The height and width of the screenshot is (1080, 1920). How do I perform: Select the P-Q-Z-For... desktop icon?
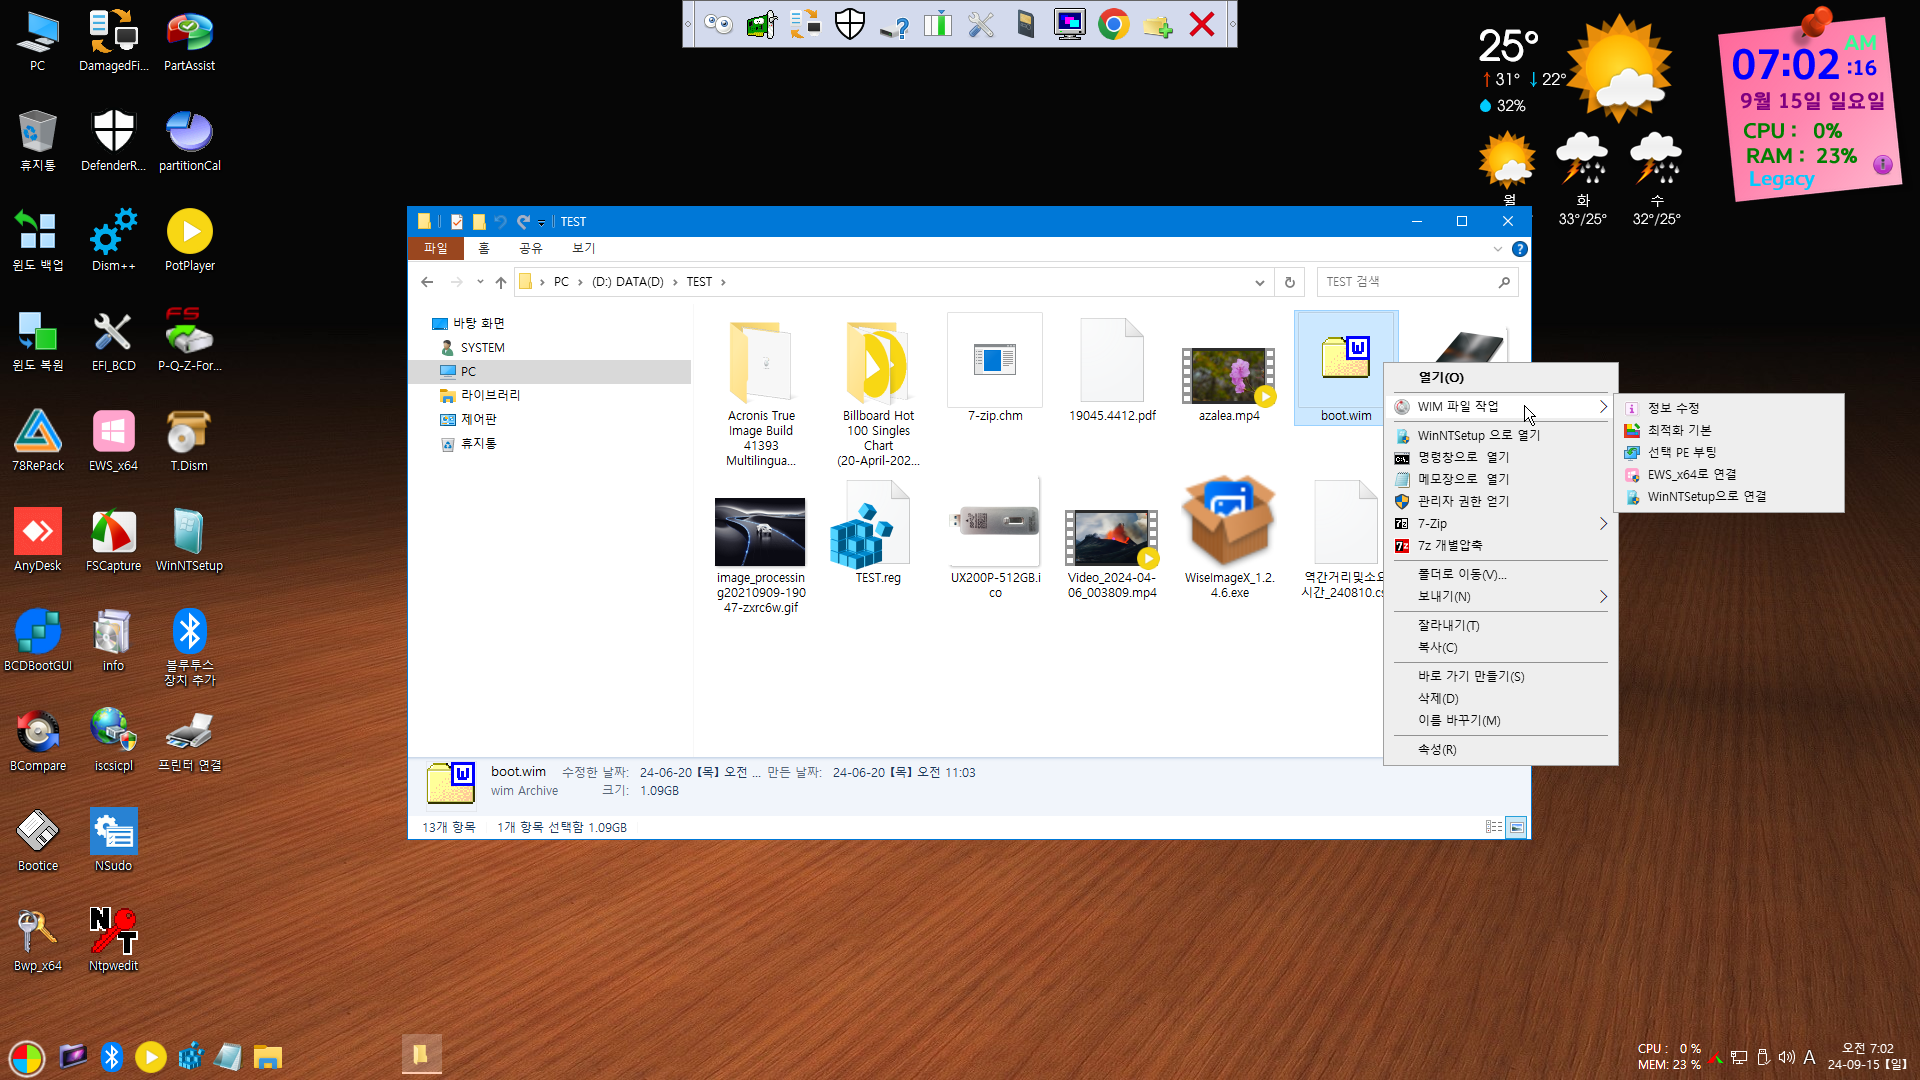189,341
